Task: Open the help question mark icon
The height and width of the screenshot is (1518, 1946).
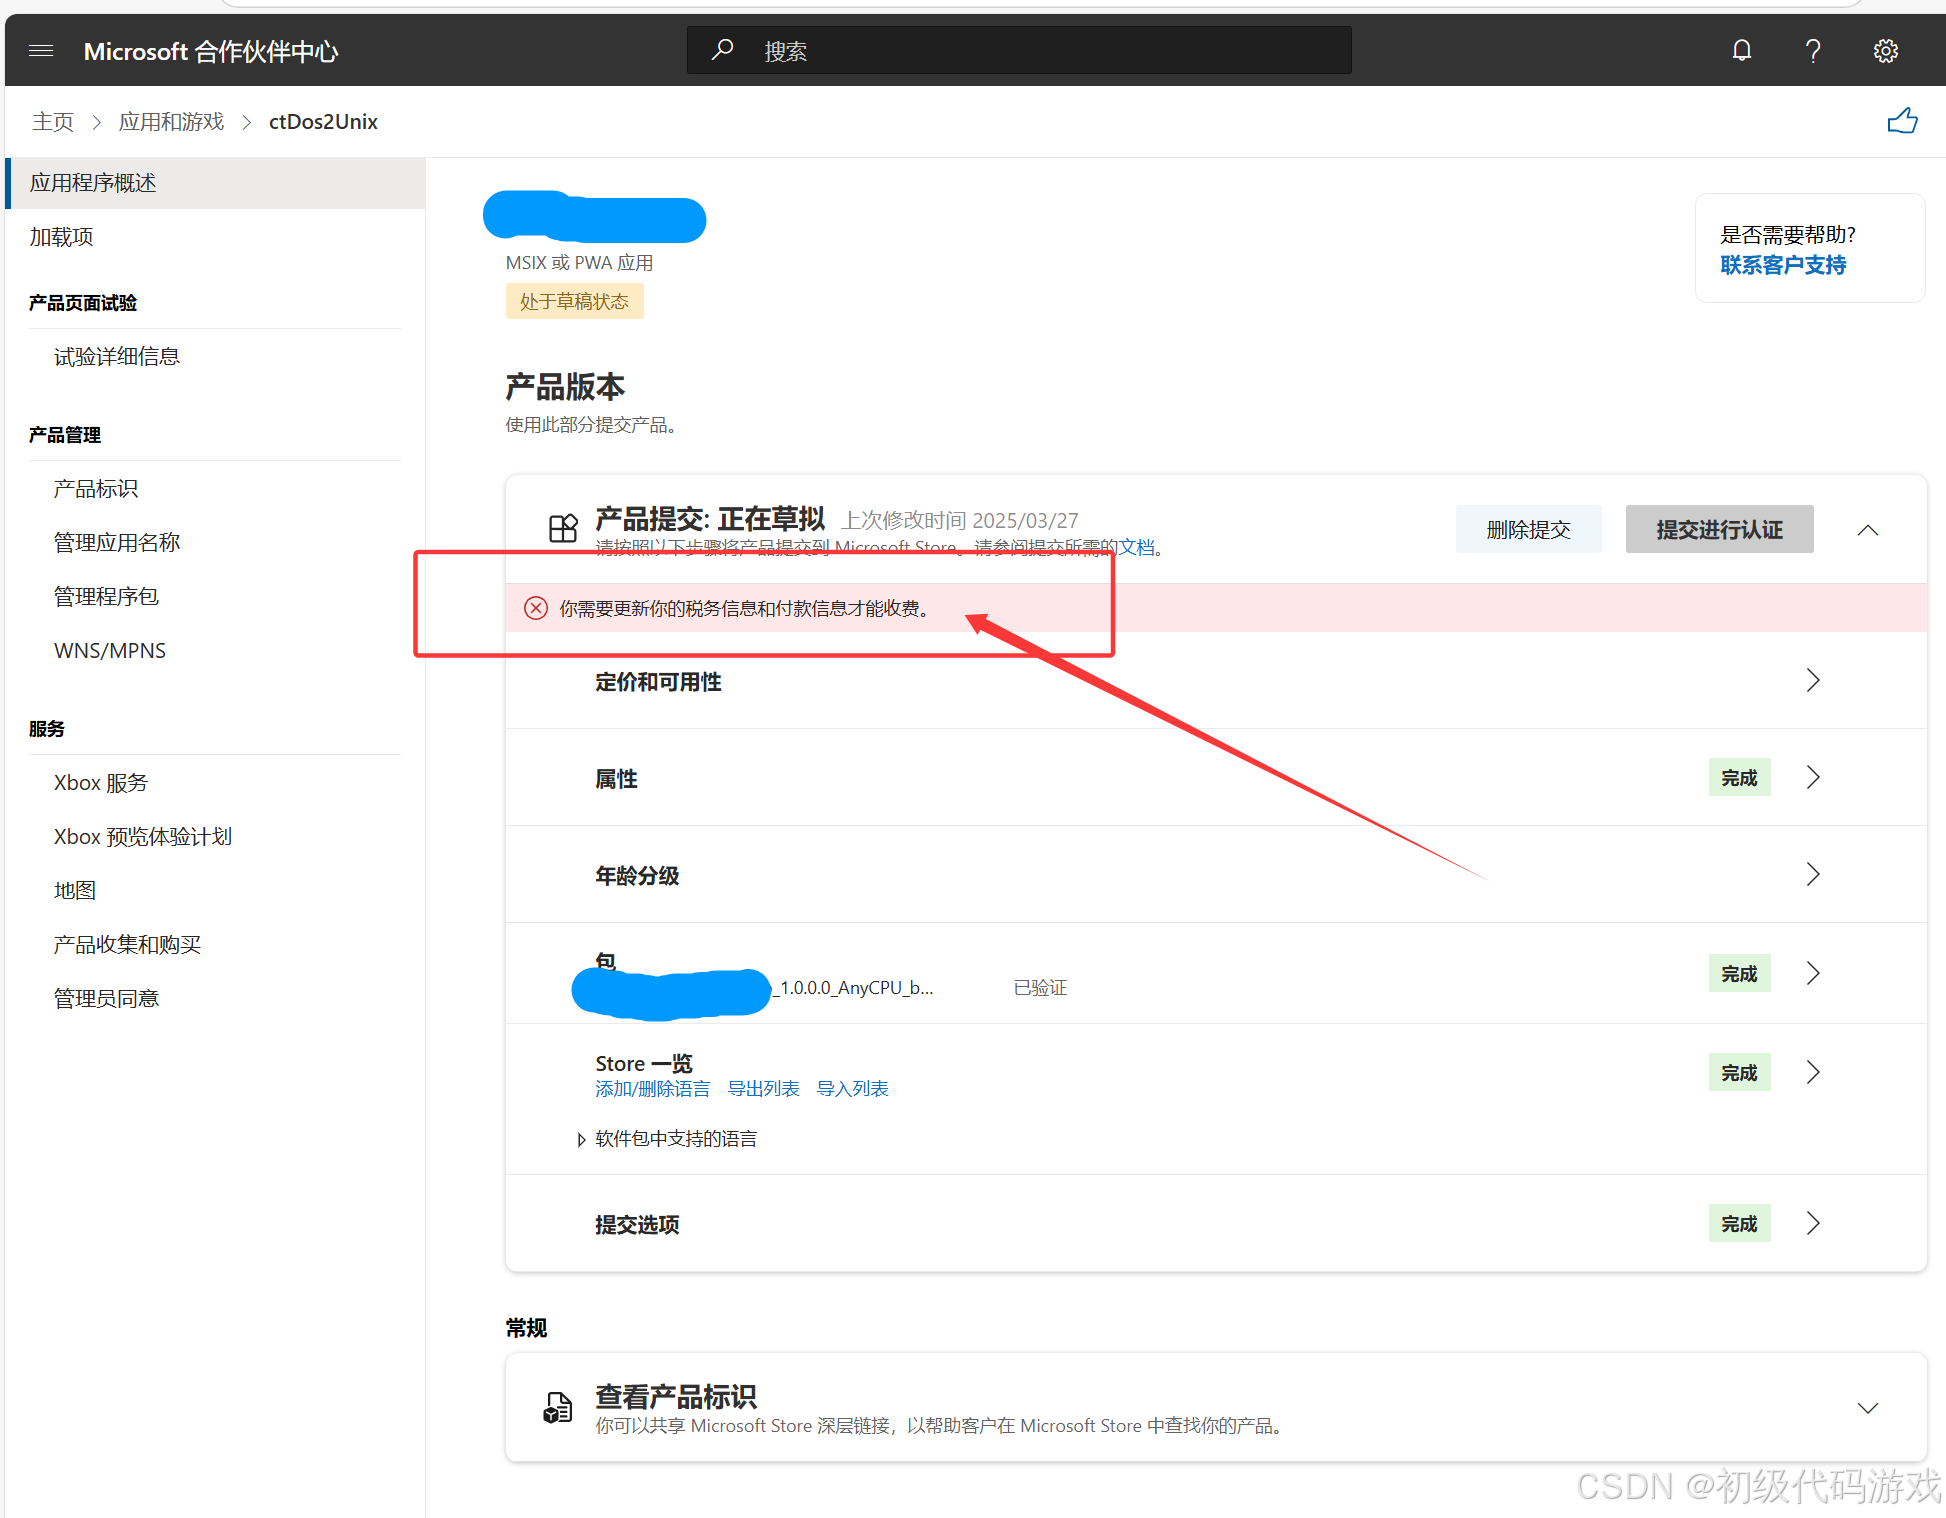Action: (x=1812, y=51)
